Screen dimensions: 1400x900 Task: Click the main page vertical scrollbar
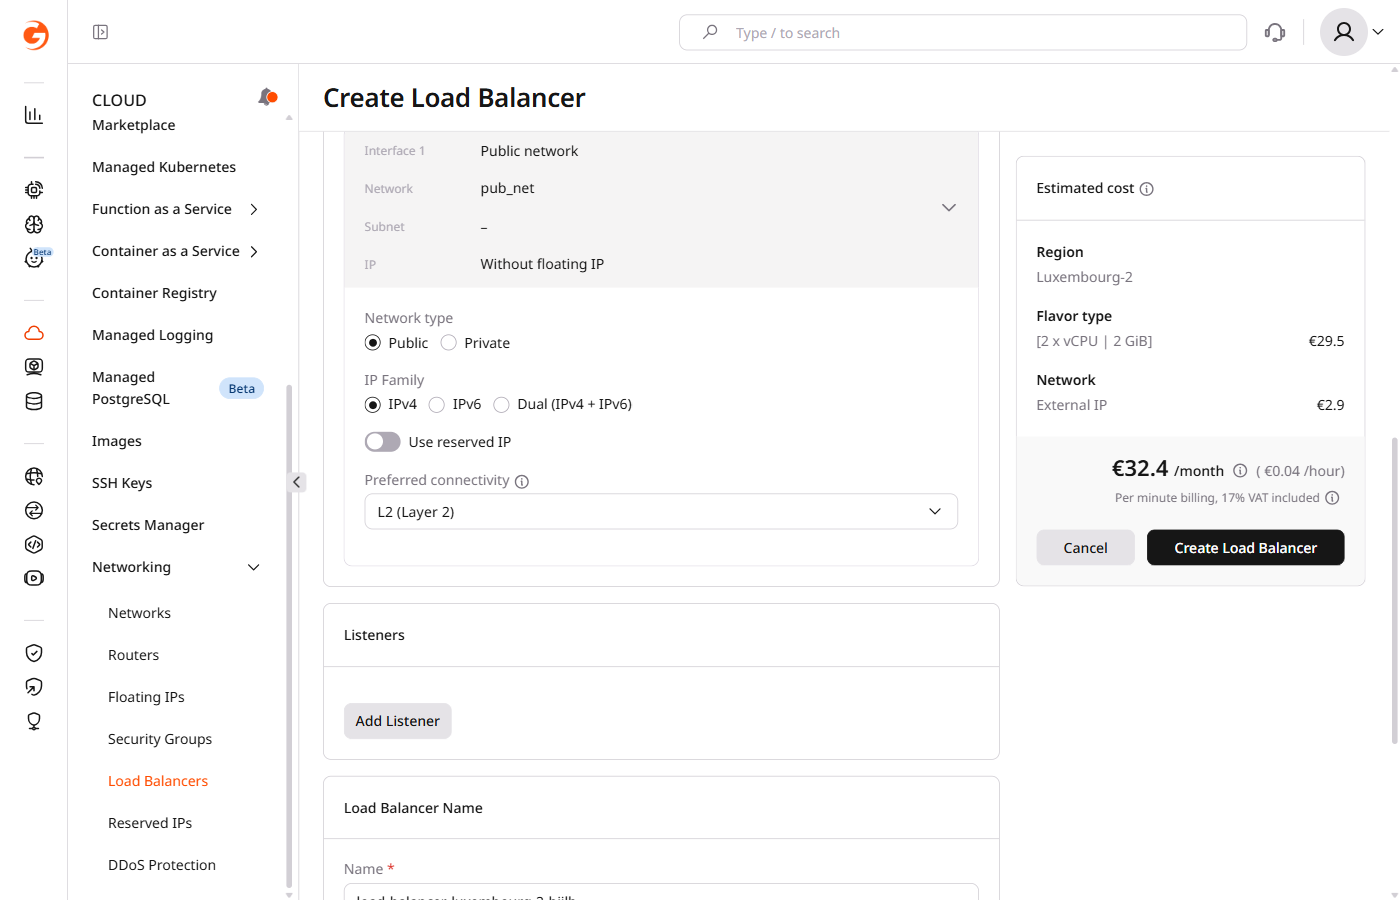(x=1394, y=590)
